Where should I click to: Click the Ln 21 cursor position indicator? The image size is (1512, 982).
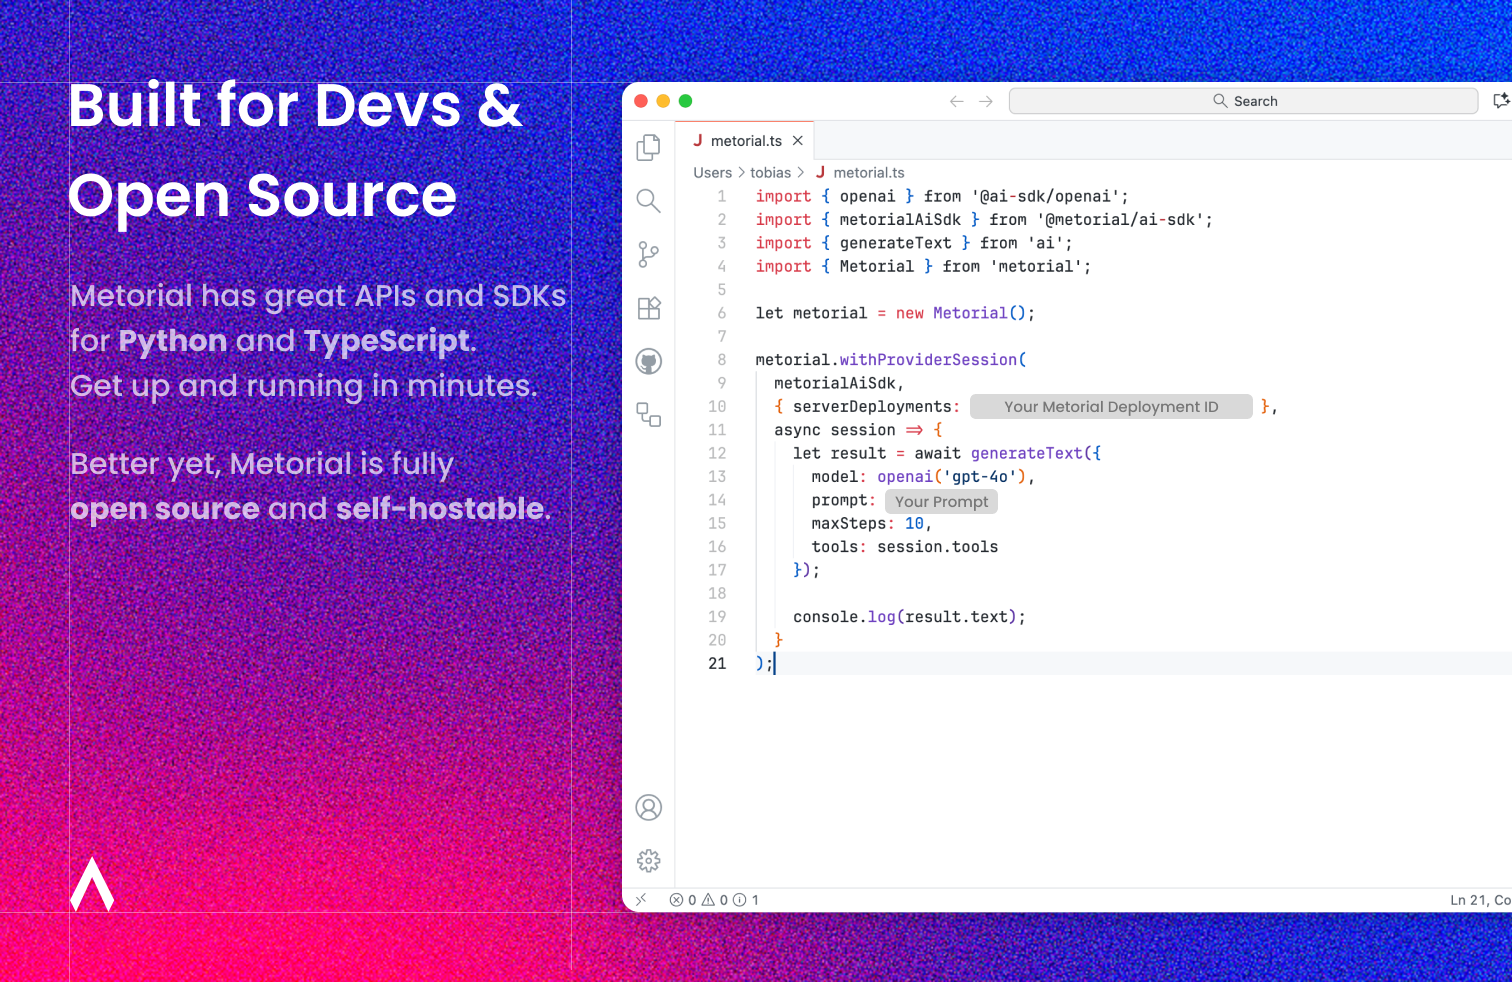tap(1480, 900)
